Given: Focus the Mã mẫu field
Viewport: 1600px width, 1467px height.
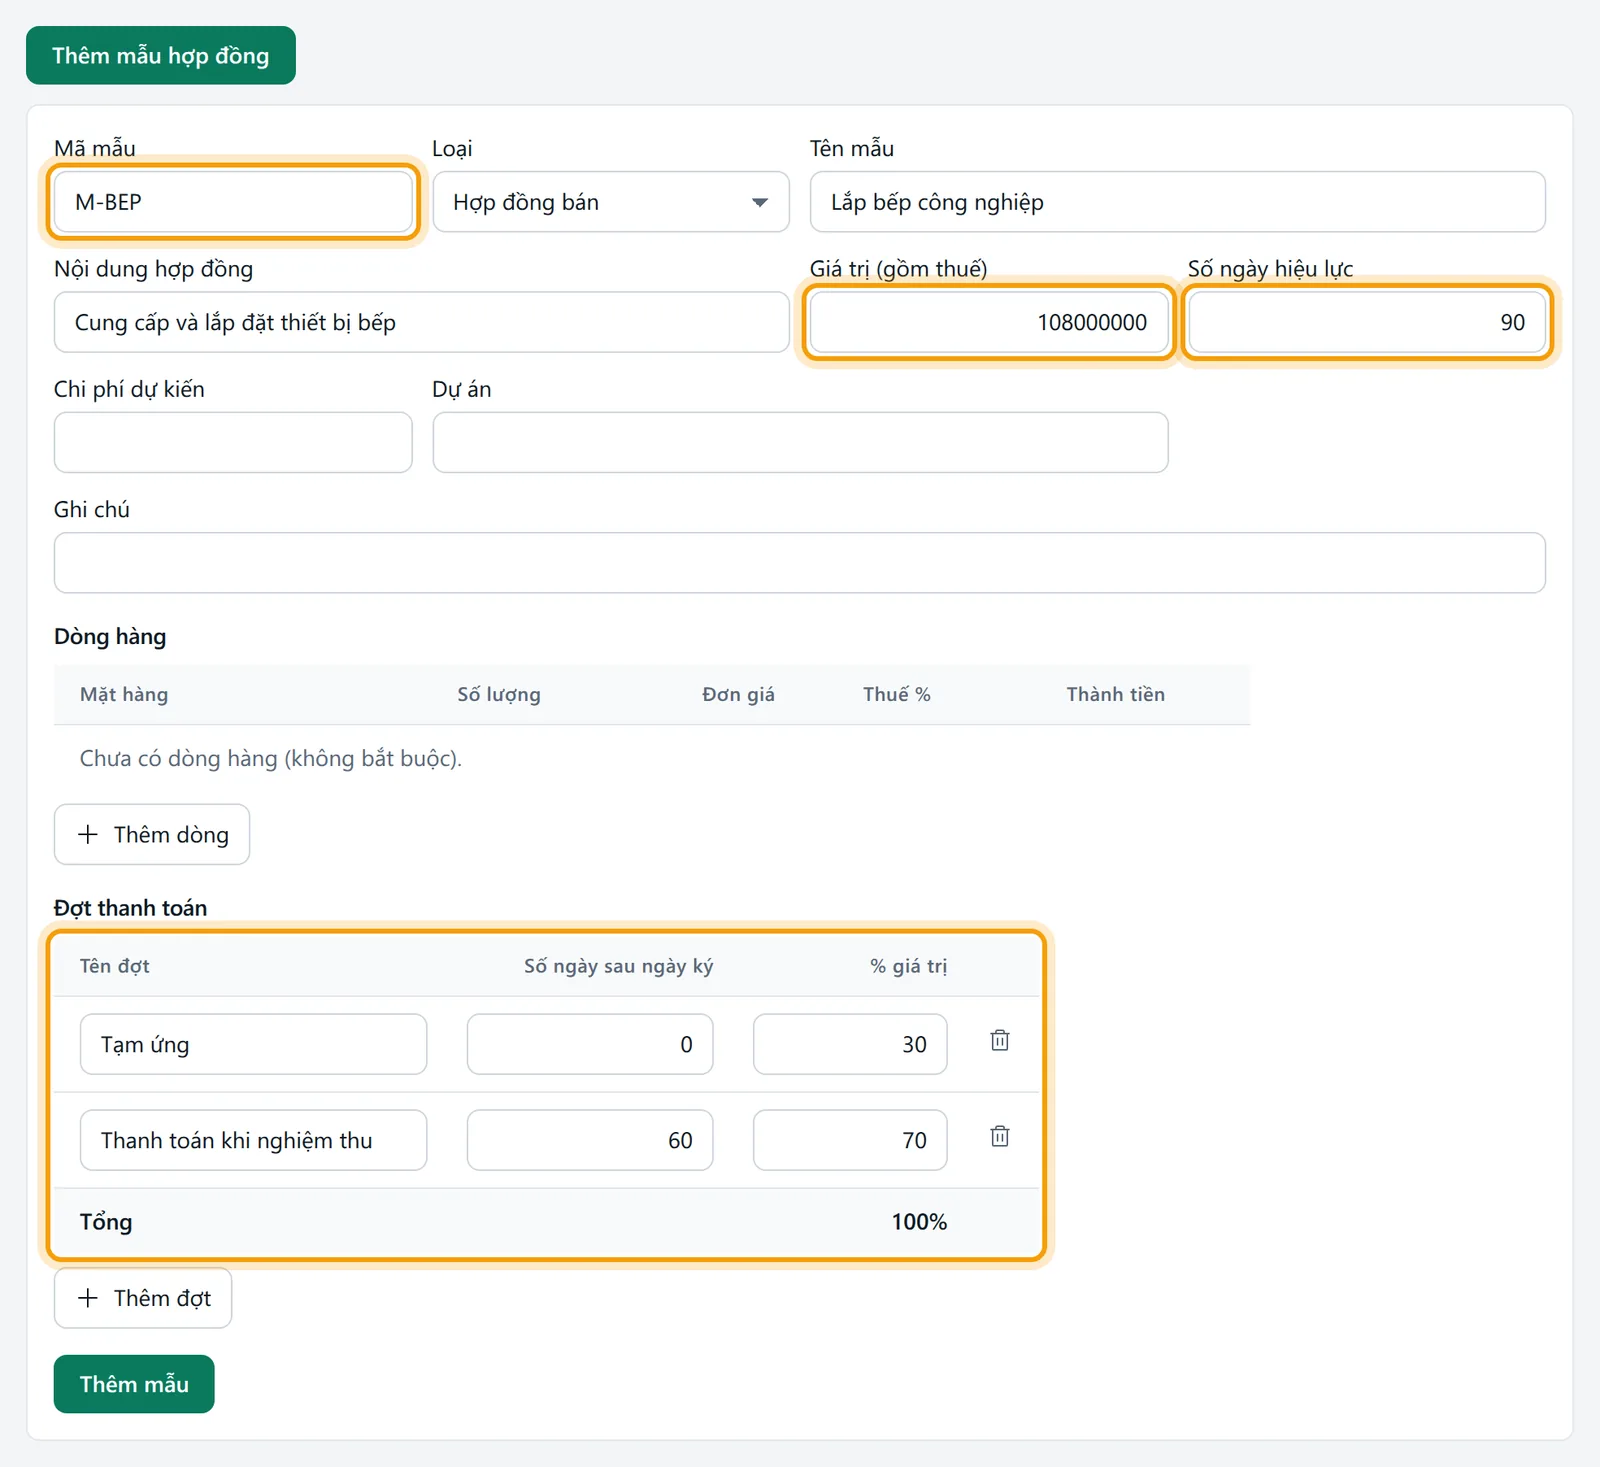Looking at the screenshot, I should [233, 202].
